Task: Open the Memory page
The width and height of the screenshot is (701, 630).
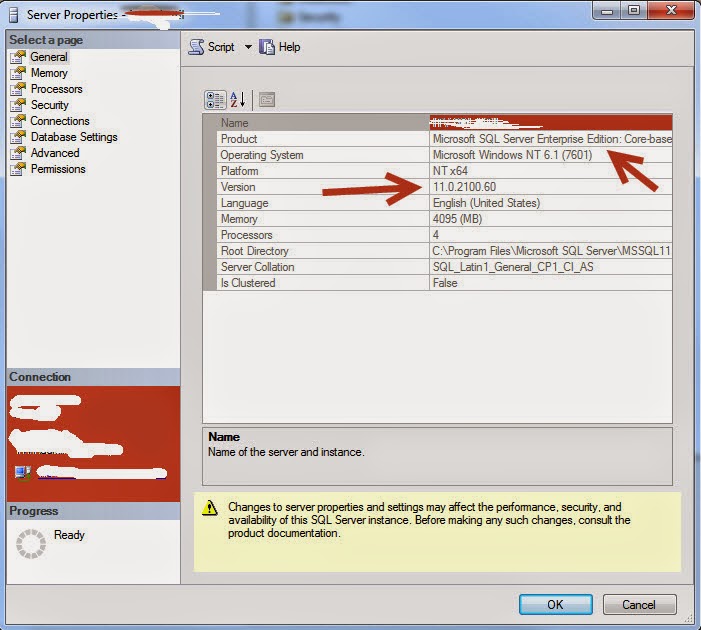Action: click(49, 73)
